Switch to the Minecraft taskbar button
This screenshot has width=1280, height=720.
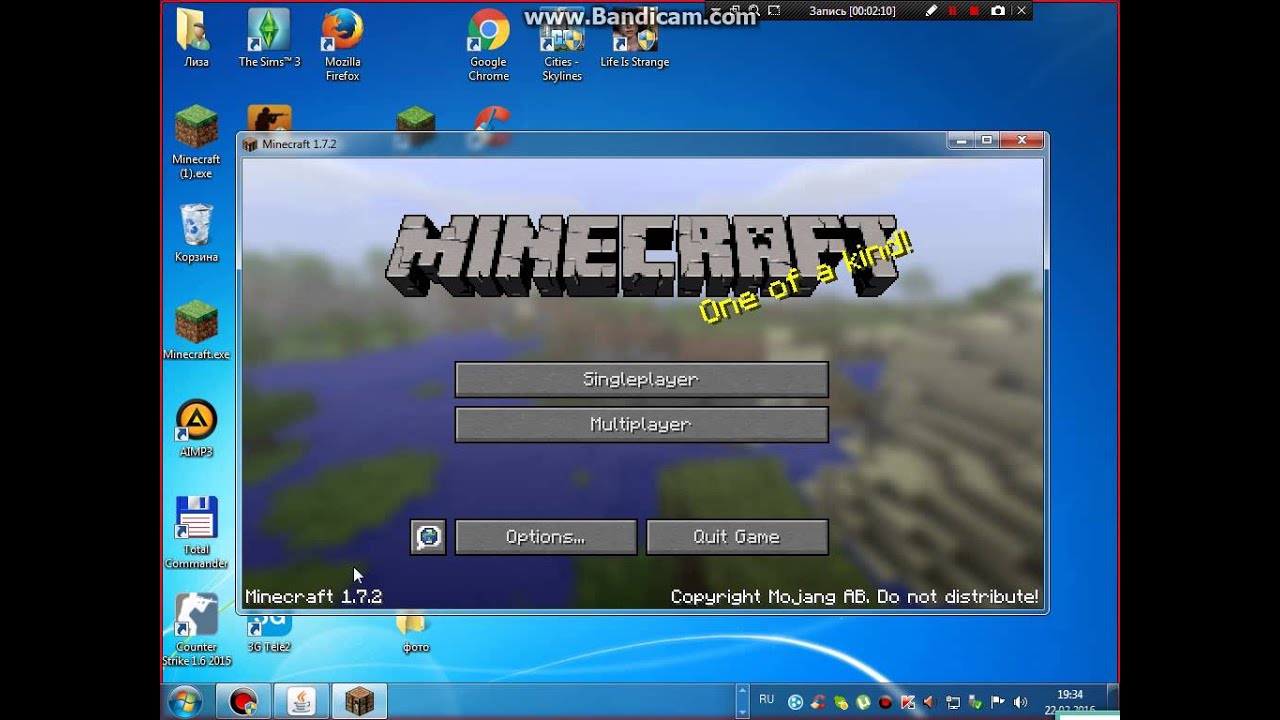359,702
